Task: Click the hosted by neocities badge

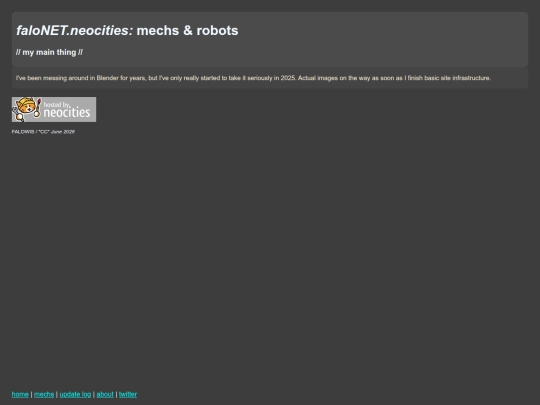Action: [54, 110]
